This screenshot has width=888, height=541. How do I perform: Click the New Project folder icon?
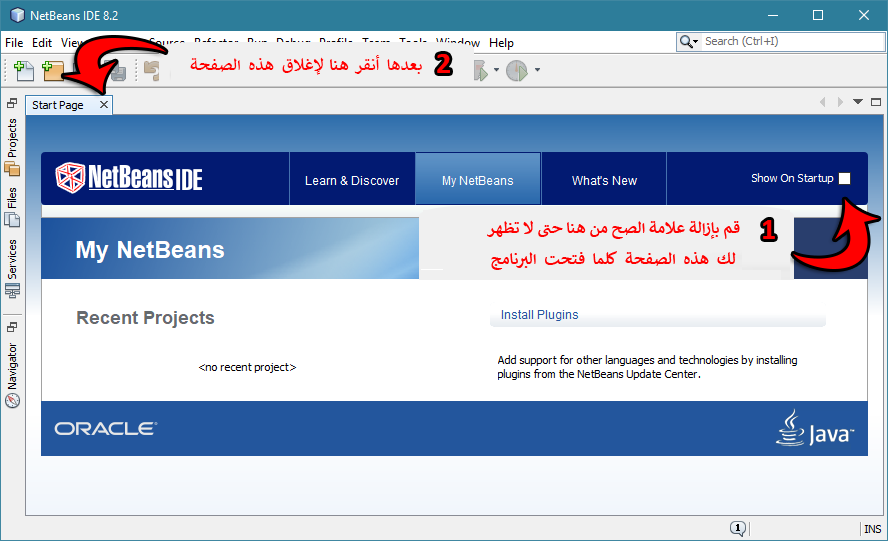point(53,70)
